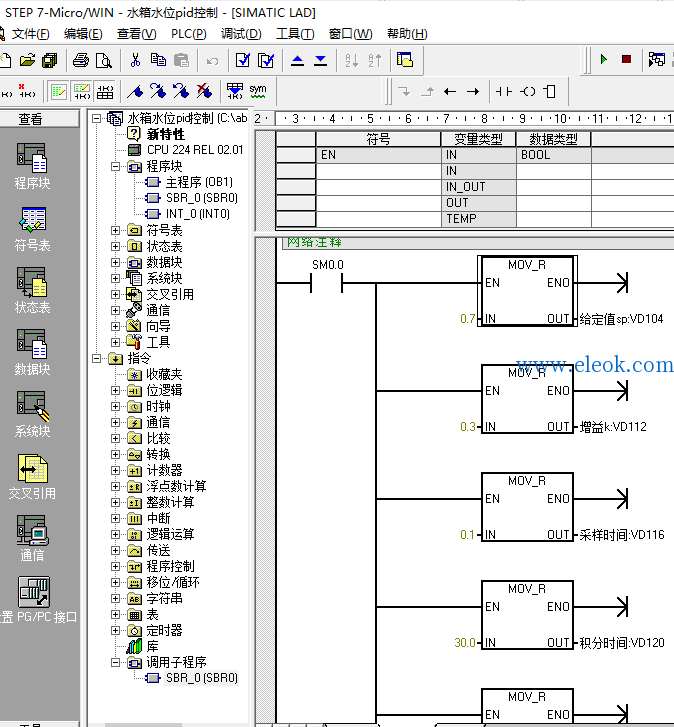Insert a contact from the toolbar
674x727 pixels.
coord(504,91)
